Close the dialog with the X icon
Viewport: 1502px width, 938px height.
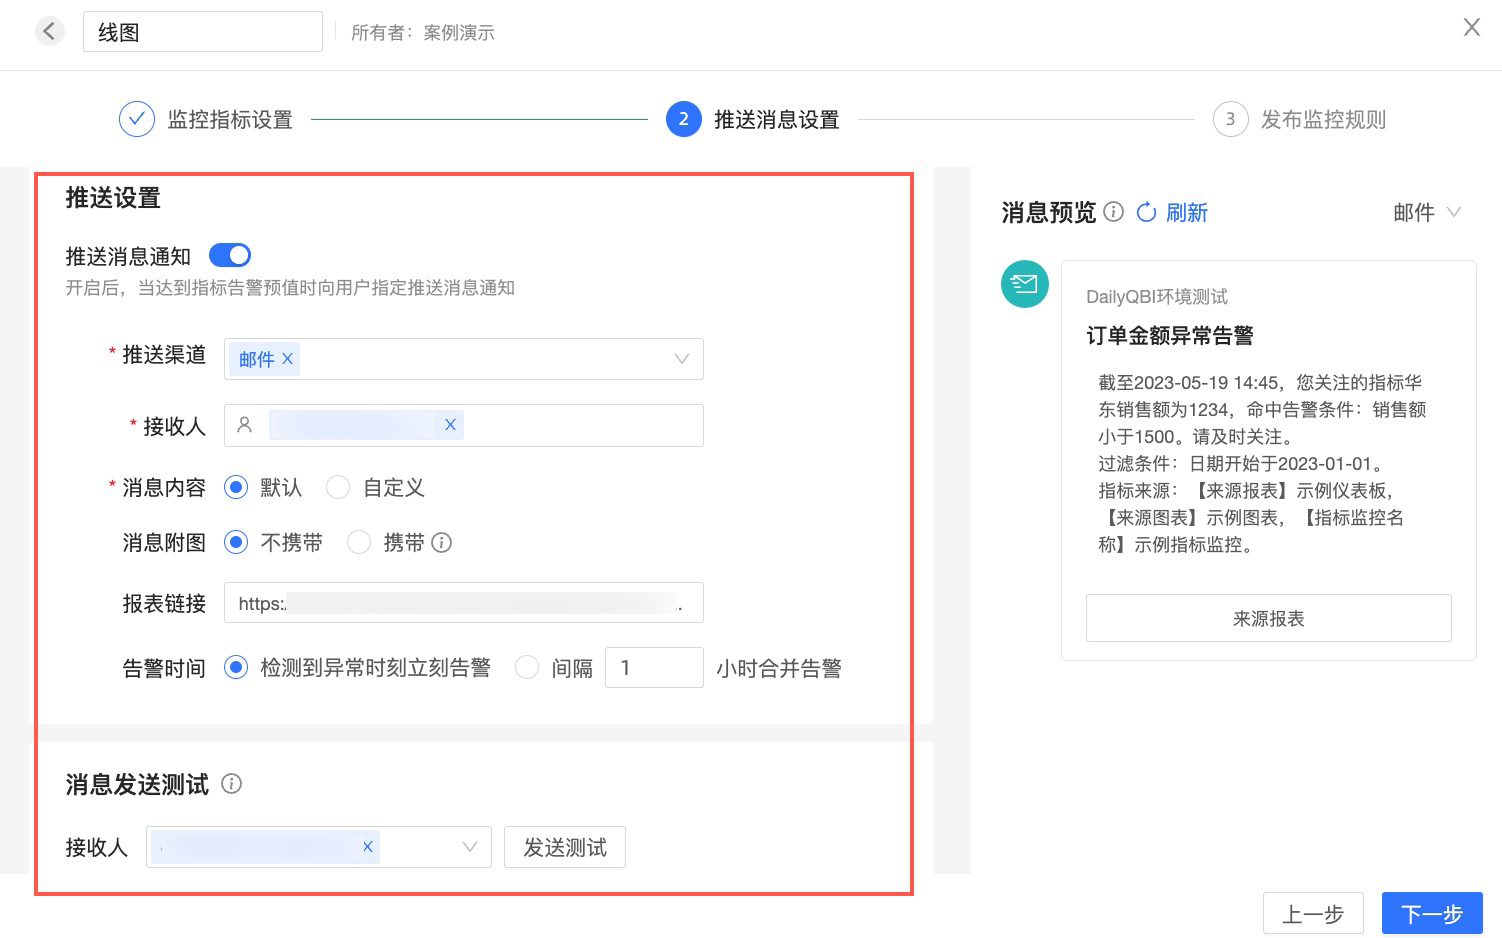click(1471, 27)
